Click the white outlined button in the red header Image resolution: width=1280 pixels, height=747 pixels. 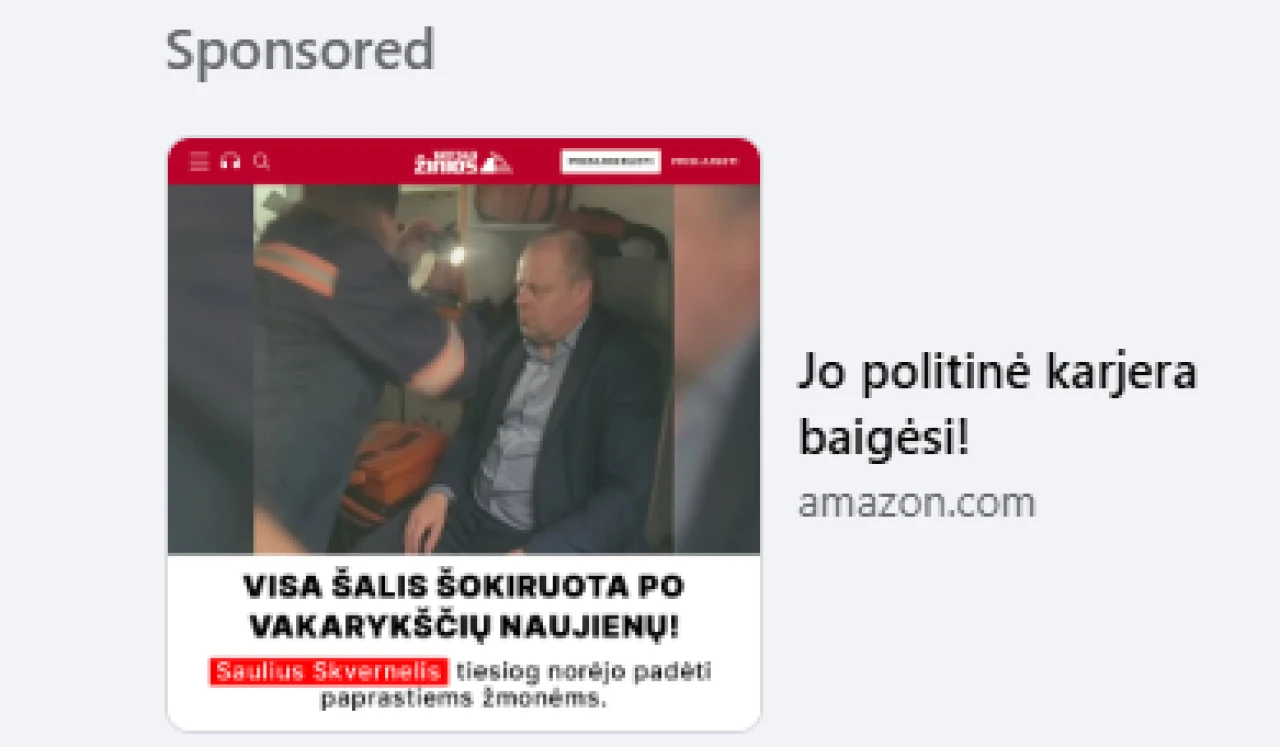(611, 162)
